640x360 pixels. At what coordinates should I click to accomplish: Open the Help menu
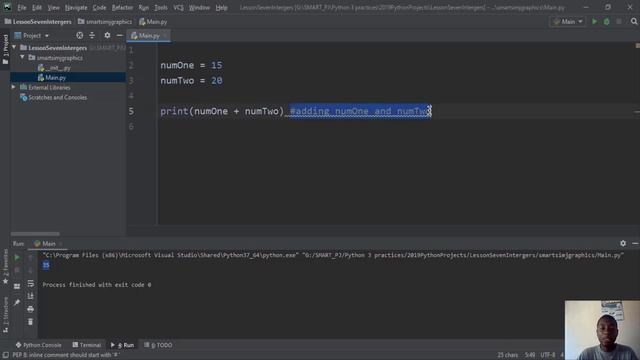(x=222, y=8)
